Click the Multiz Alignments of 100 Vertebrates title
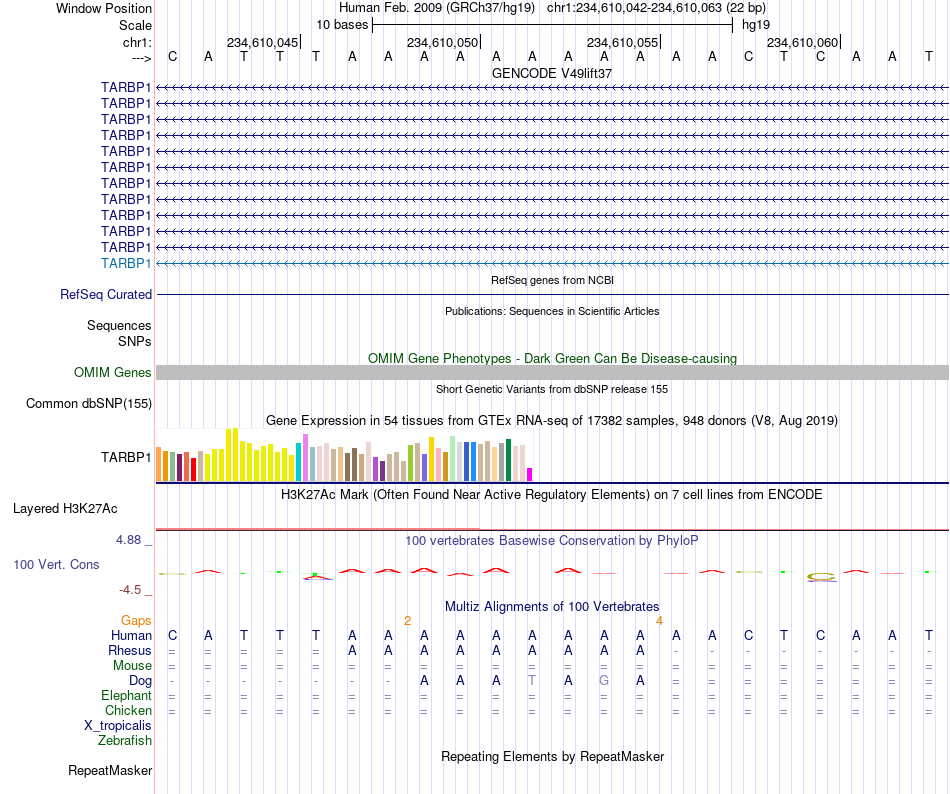 (552, 606)
